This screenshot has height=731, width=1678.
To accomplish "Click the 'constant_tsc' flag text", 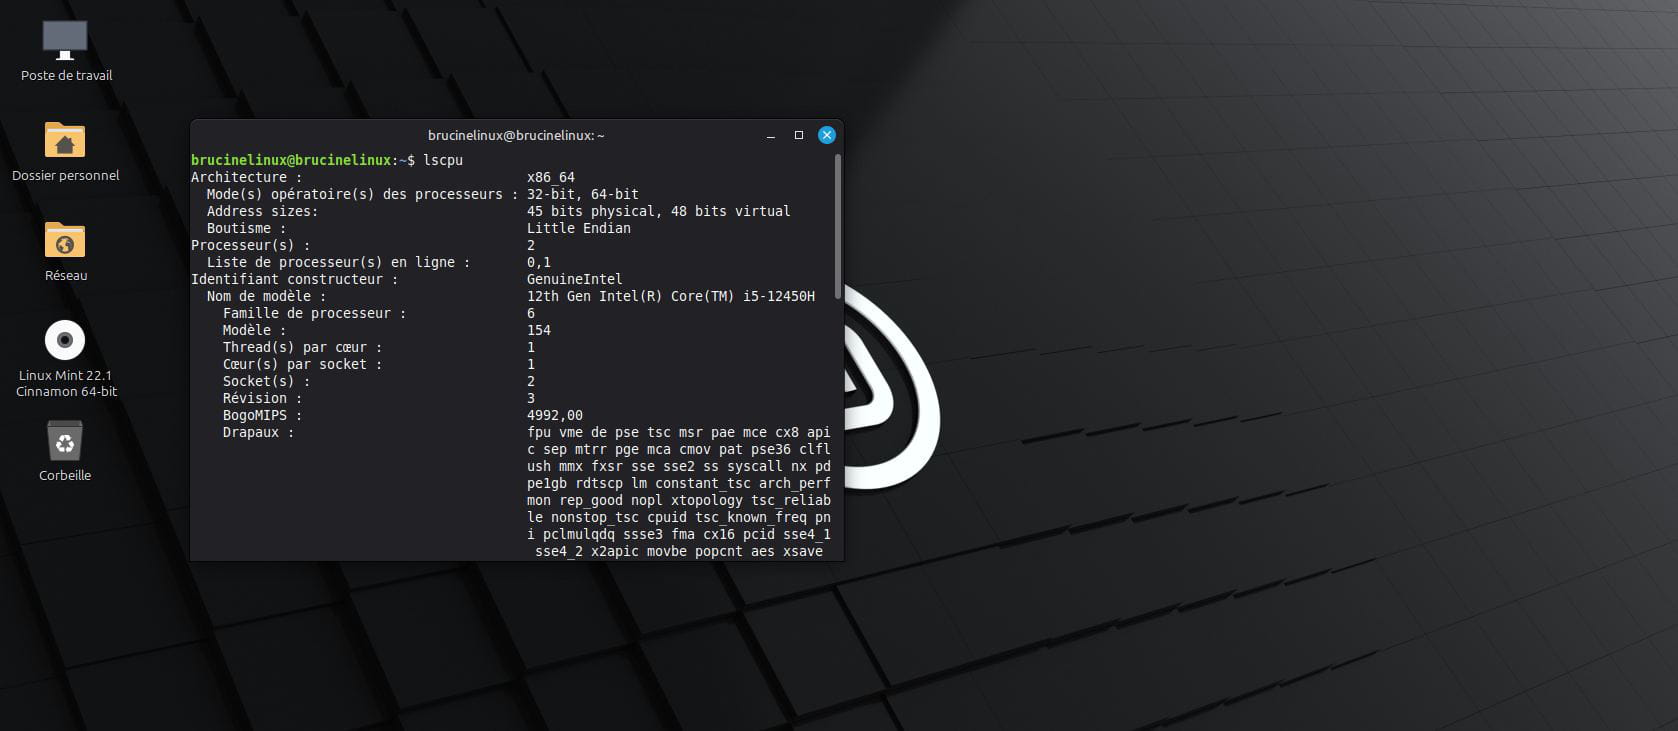I will pos(703,483).
